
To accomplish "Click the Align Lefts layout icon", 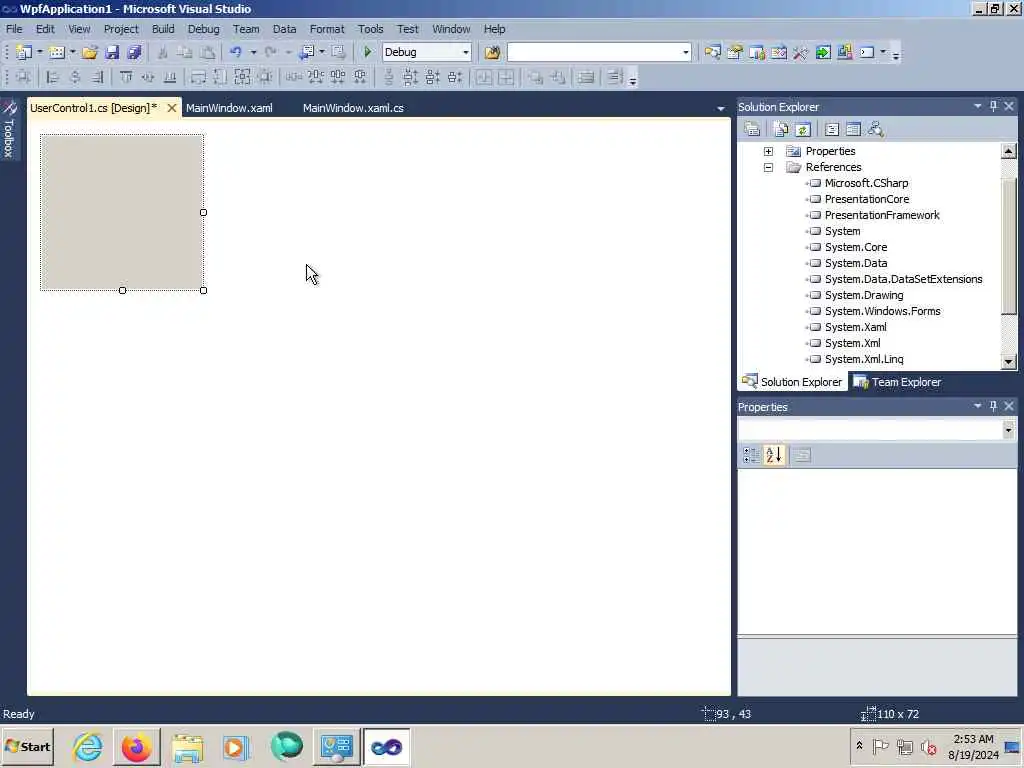I will click(52, 78).
